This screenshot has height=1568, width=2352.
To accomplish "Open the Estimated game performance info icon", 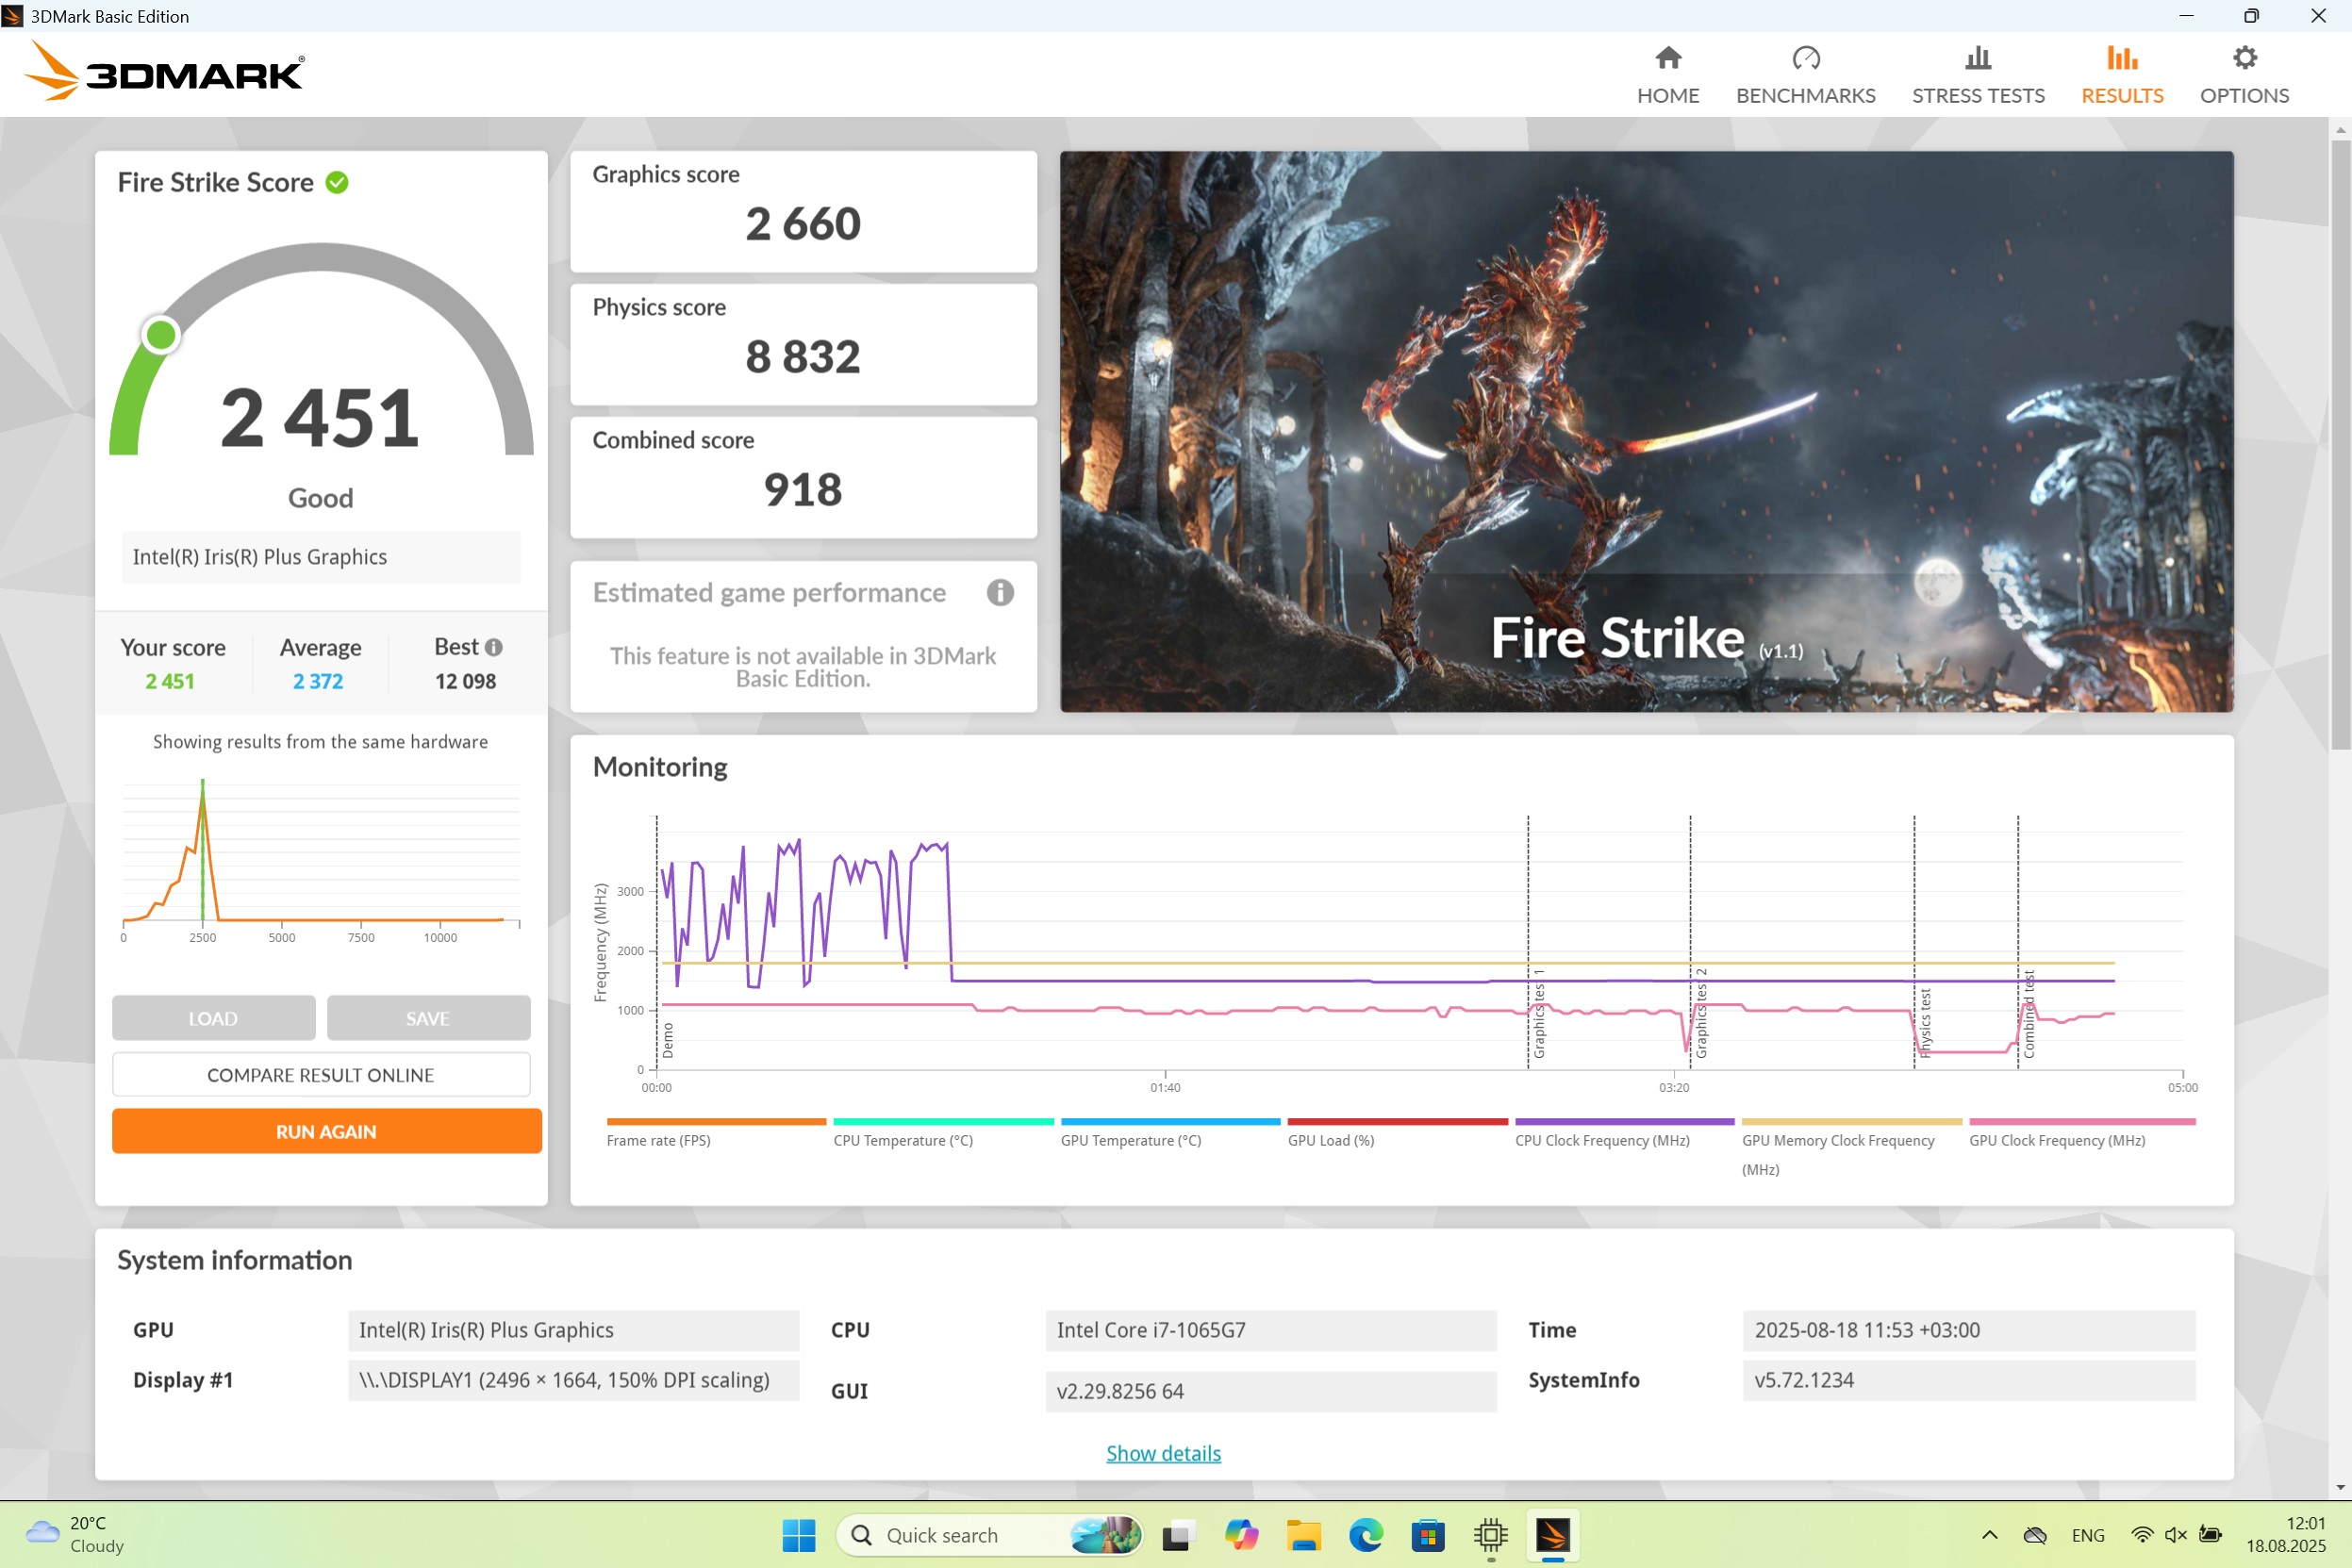I will click(1000, 592).
